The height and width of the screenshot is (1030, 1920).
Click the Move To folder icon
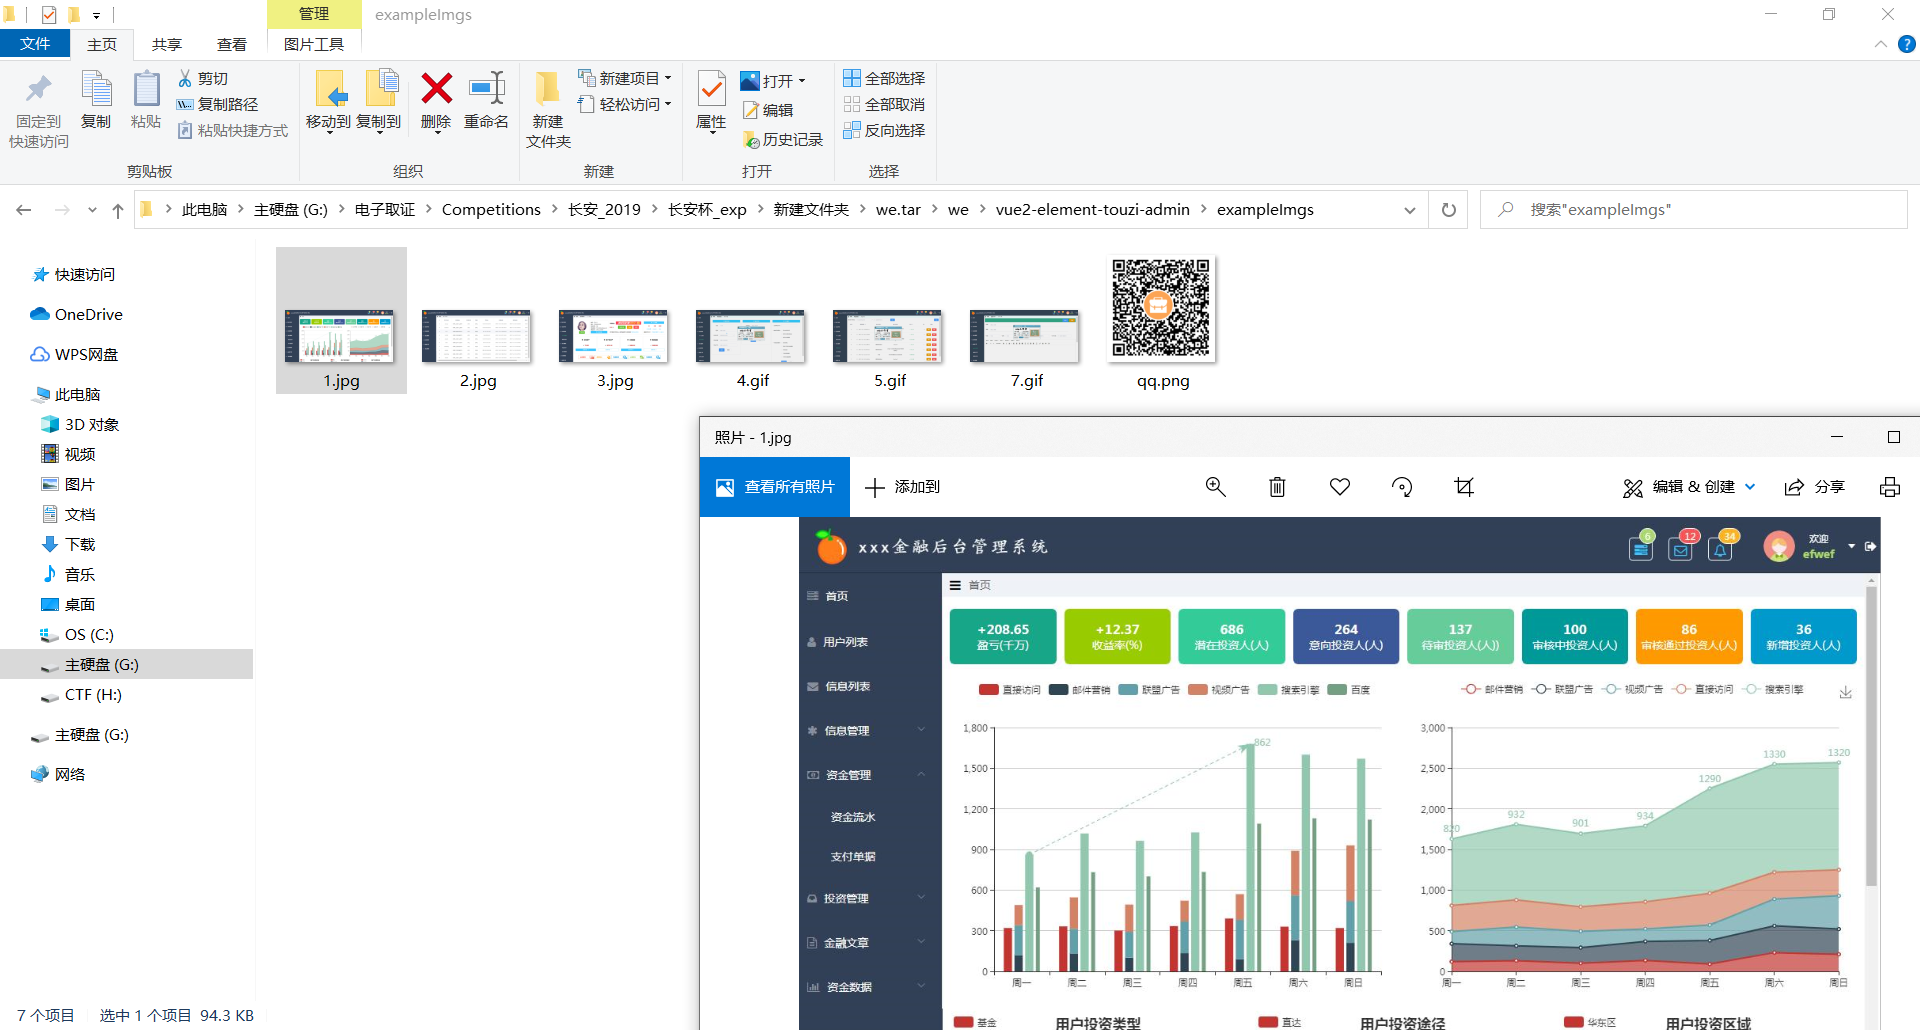pyautogui.click(x=329, y=89)
